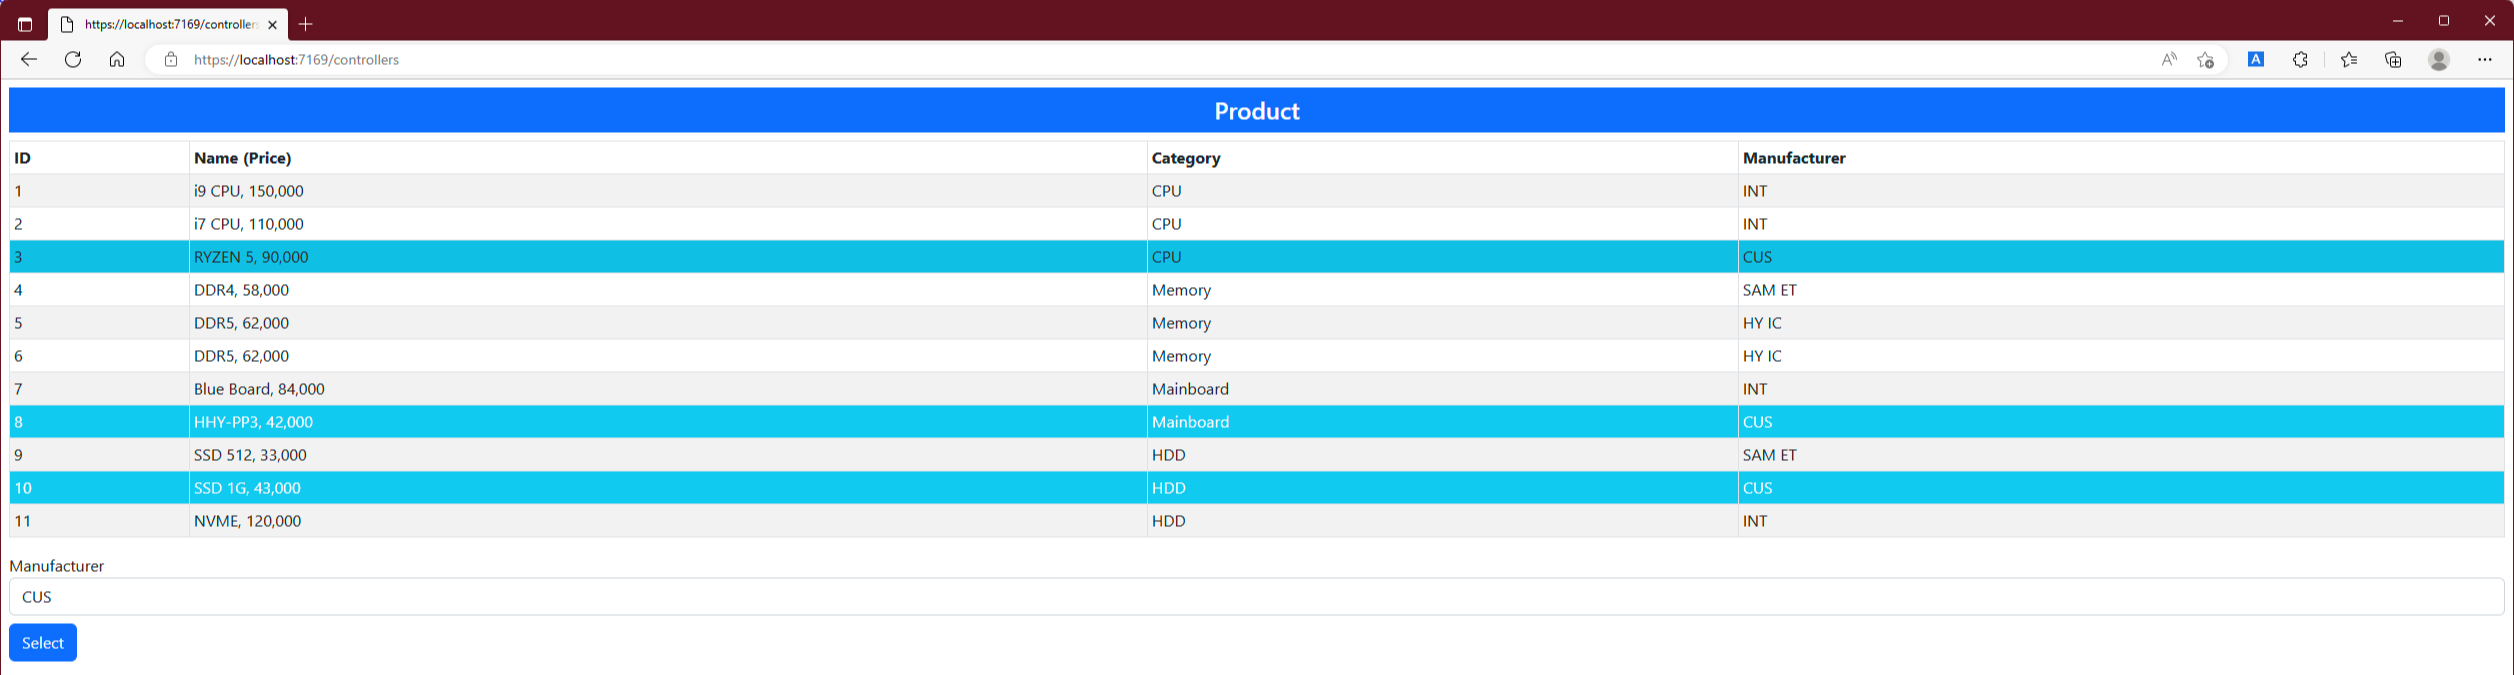Click the Manufacturer label above the input
Viewport: 2514px width, 675px height.
(57, 566)
